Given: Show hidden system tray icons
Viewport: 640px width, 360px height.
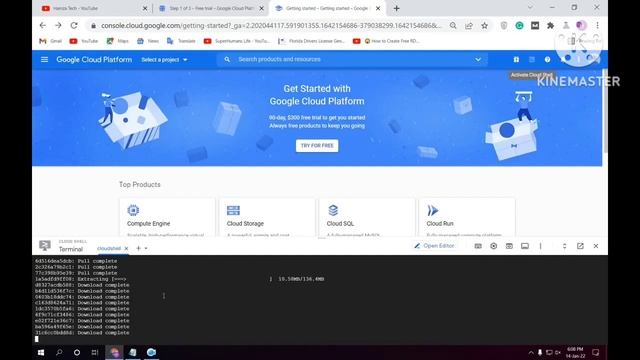Looking at the screenshot, I should coord(531,352).
